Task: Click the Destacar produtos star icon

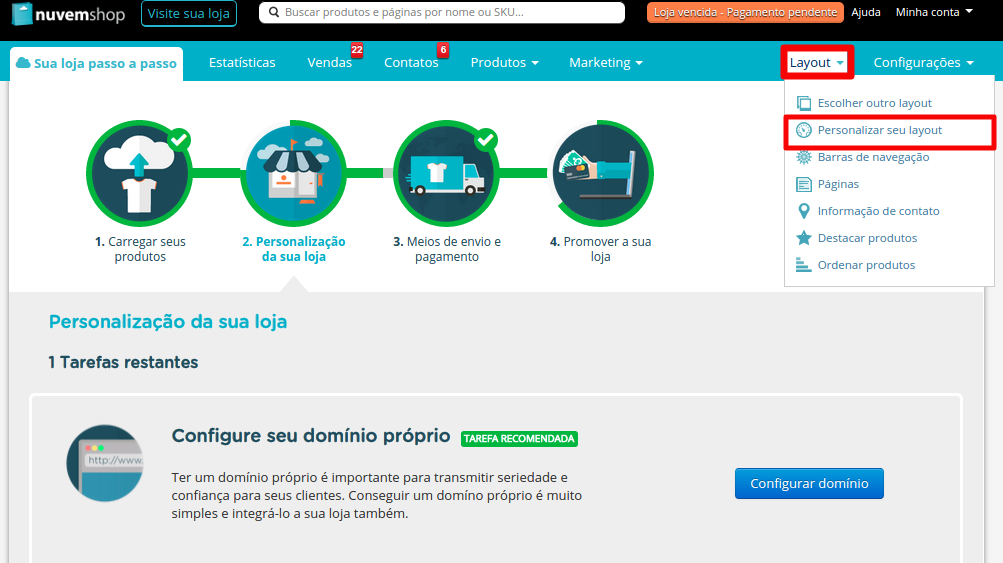Action: [x=803, y=238]
